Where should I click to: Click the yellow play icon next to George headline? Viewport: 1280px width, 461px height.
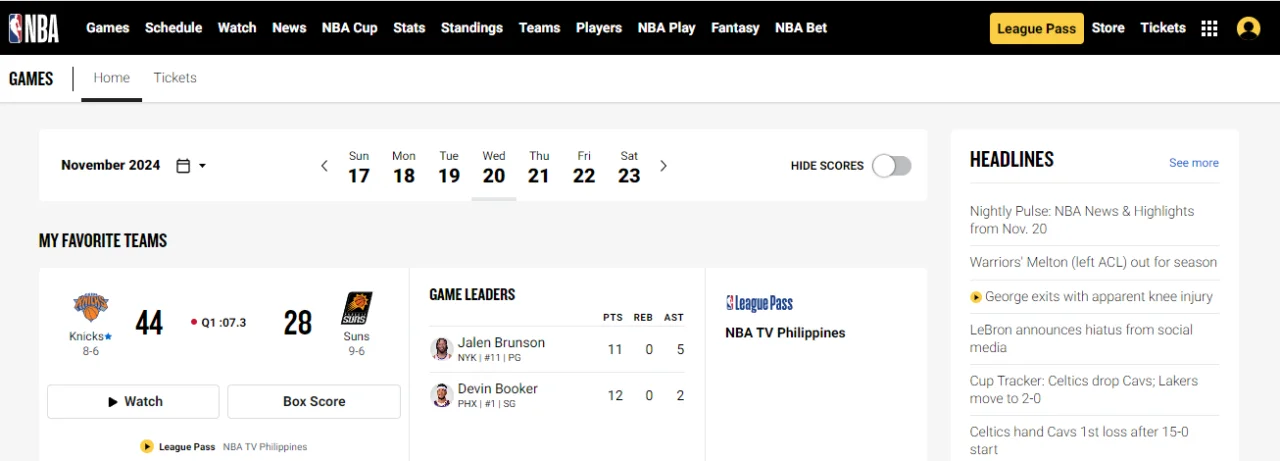976,297
